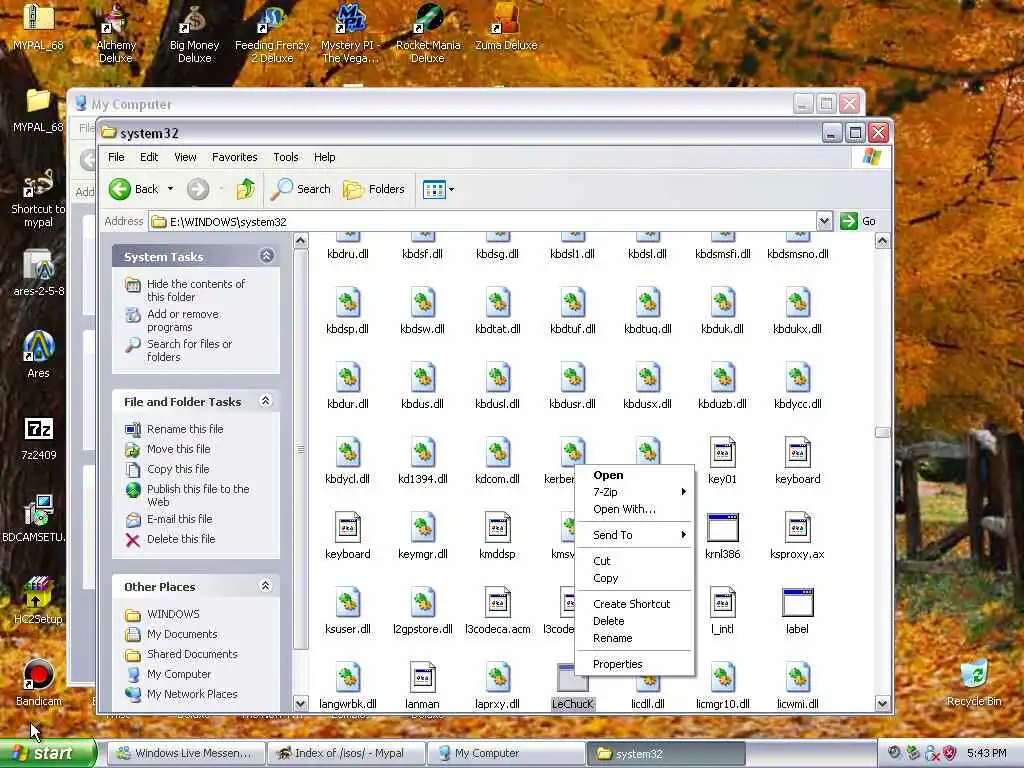Click the Go button
Screen dimensions: 1024x768
858,221
